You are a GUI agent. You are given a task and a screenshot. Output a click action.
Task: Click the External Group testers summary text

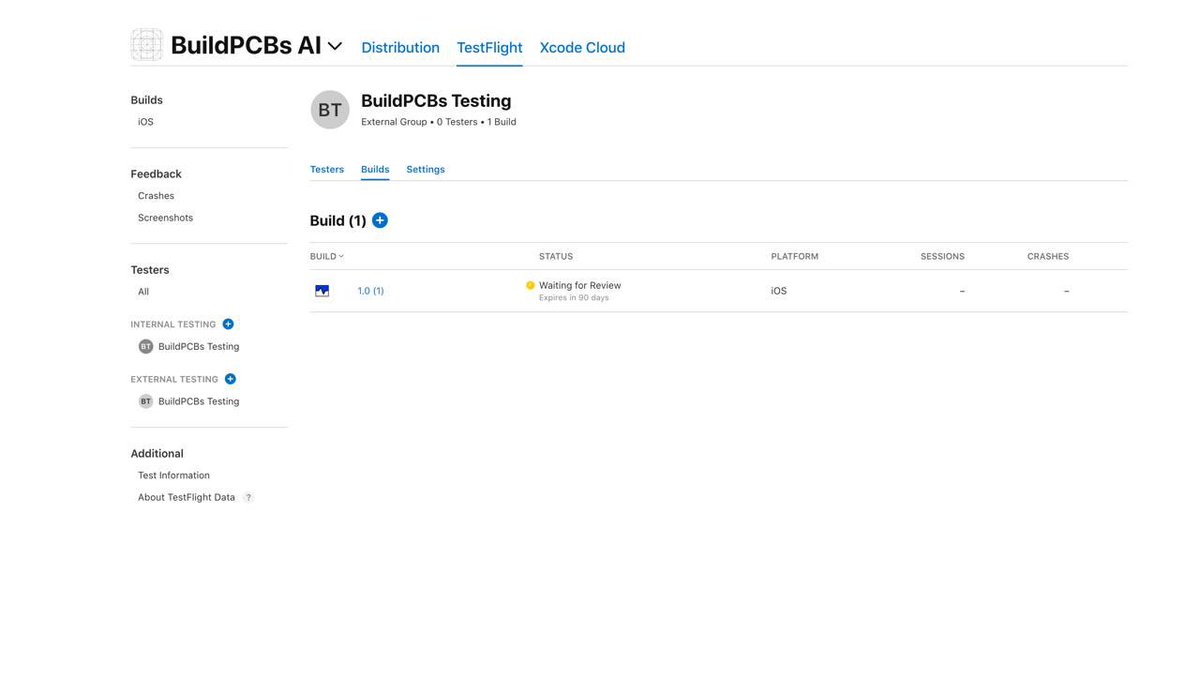click(x=439, y=122)
